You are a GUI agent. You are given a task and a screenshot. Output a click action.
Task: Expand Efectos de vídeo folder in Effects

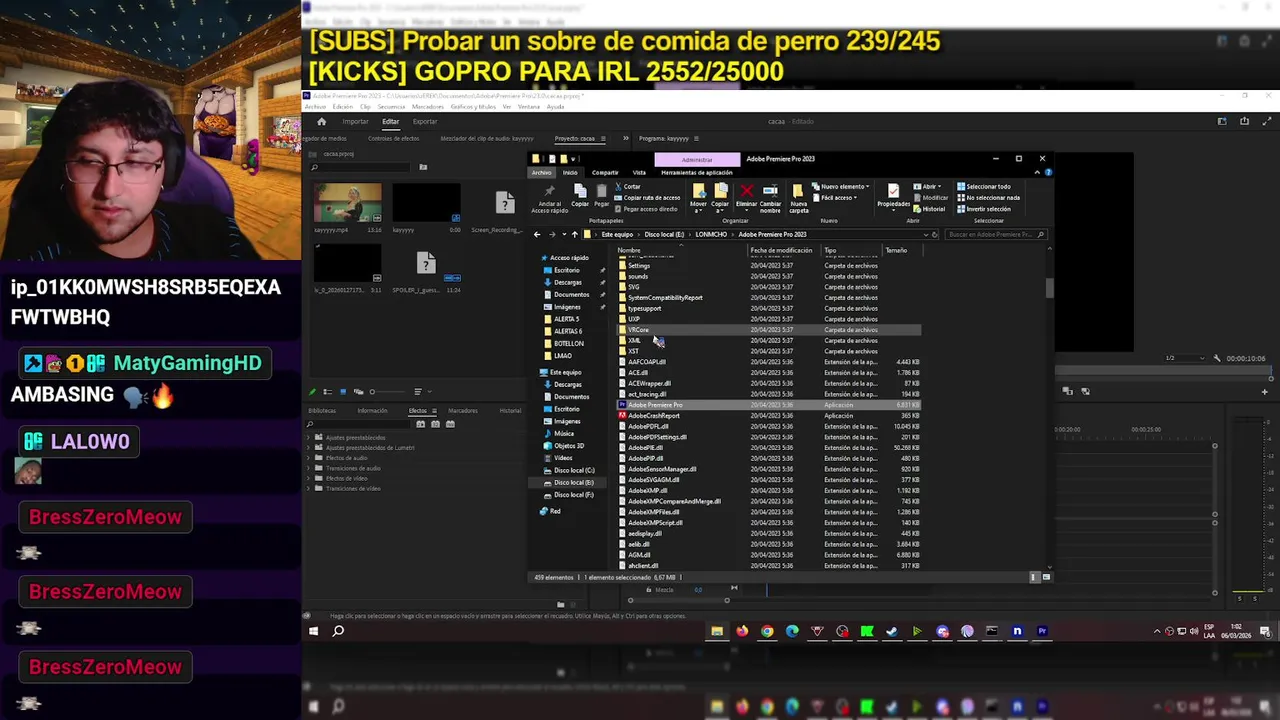[x=309, y=478]
